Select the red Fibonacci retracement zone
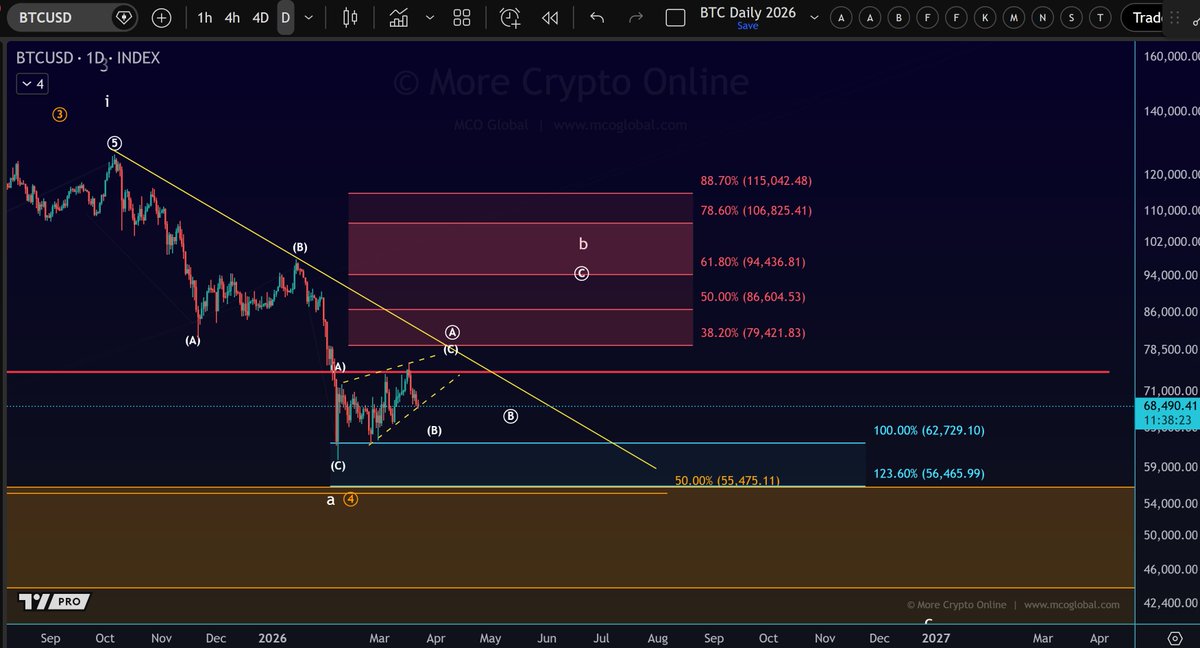The height and width of the screenshot is (648, 1200). 520,270
